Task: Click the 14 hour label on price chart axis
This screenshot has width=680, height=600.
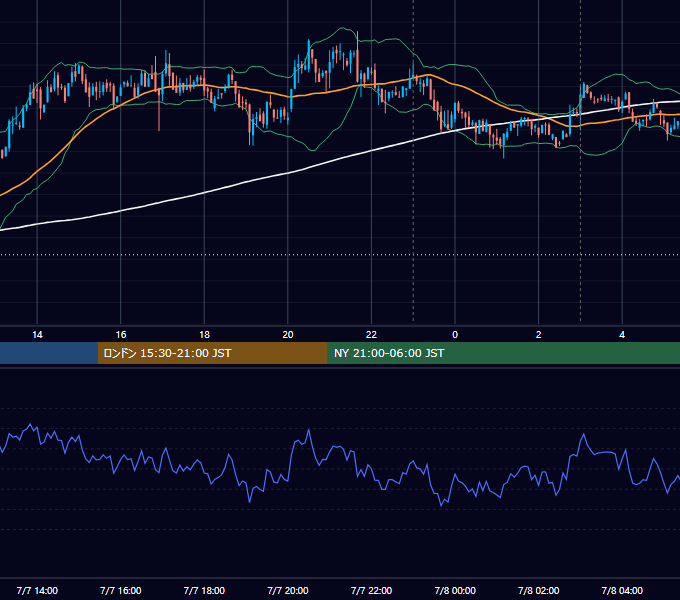Action: pyautogui.click(x=37, y=335)
